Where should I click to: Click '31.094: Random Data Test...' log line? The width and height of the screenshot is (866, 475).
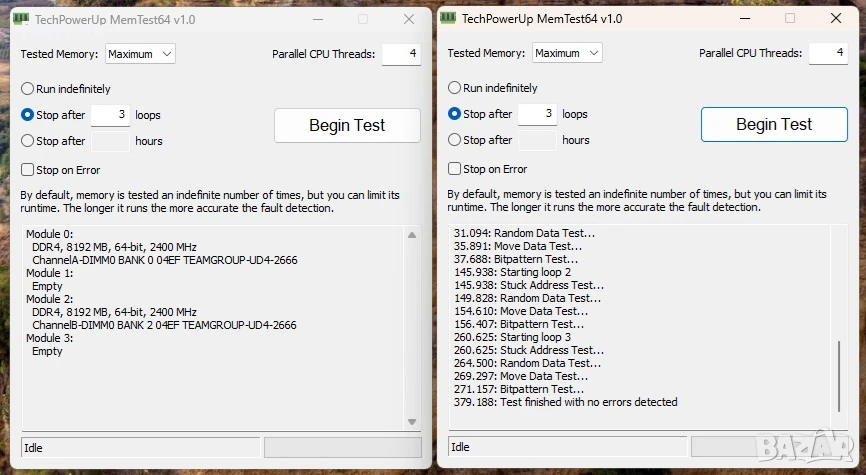[525, 233]
